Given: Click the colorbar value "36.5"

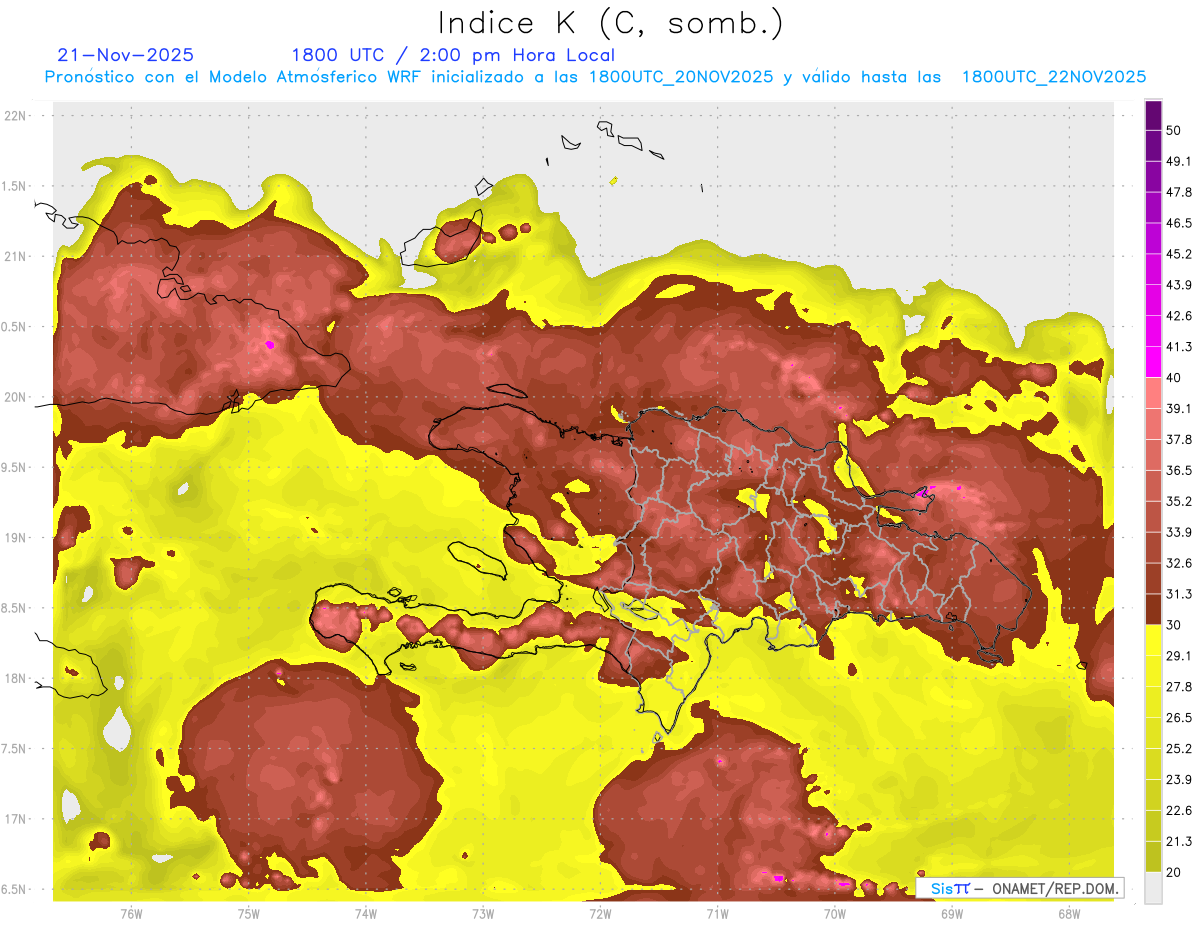Looking at the screenshot, I should coord(1179,470).
